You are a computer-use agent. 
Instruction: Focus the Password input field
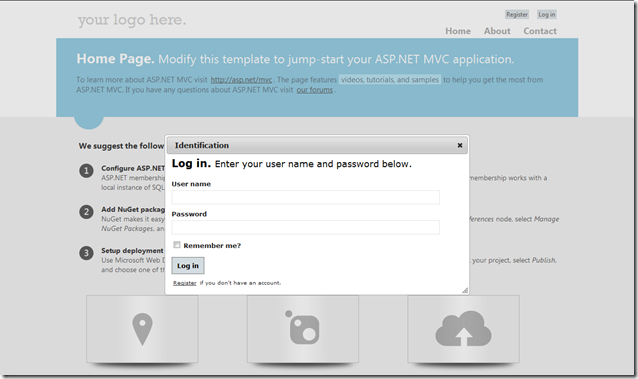tap(306, 227)
